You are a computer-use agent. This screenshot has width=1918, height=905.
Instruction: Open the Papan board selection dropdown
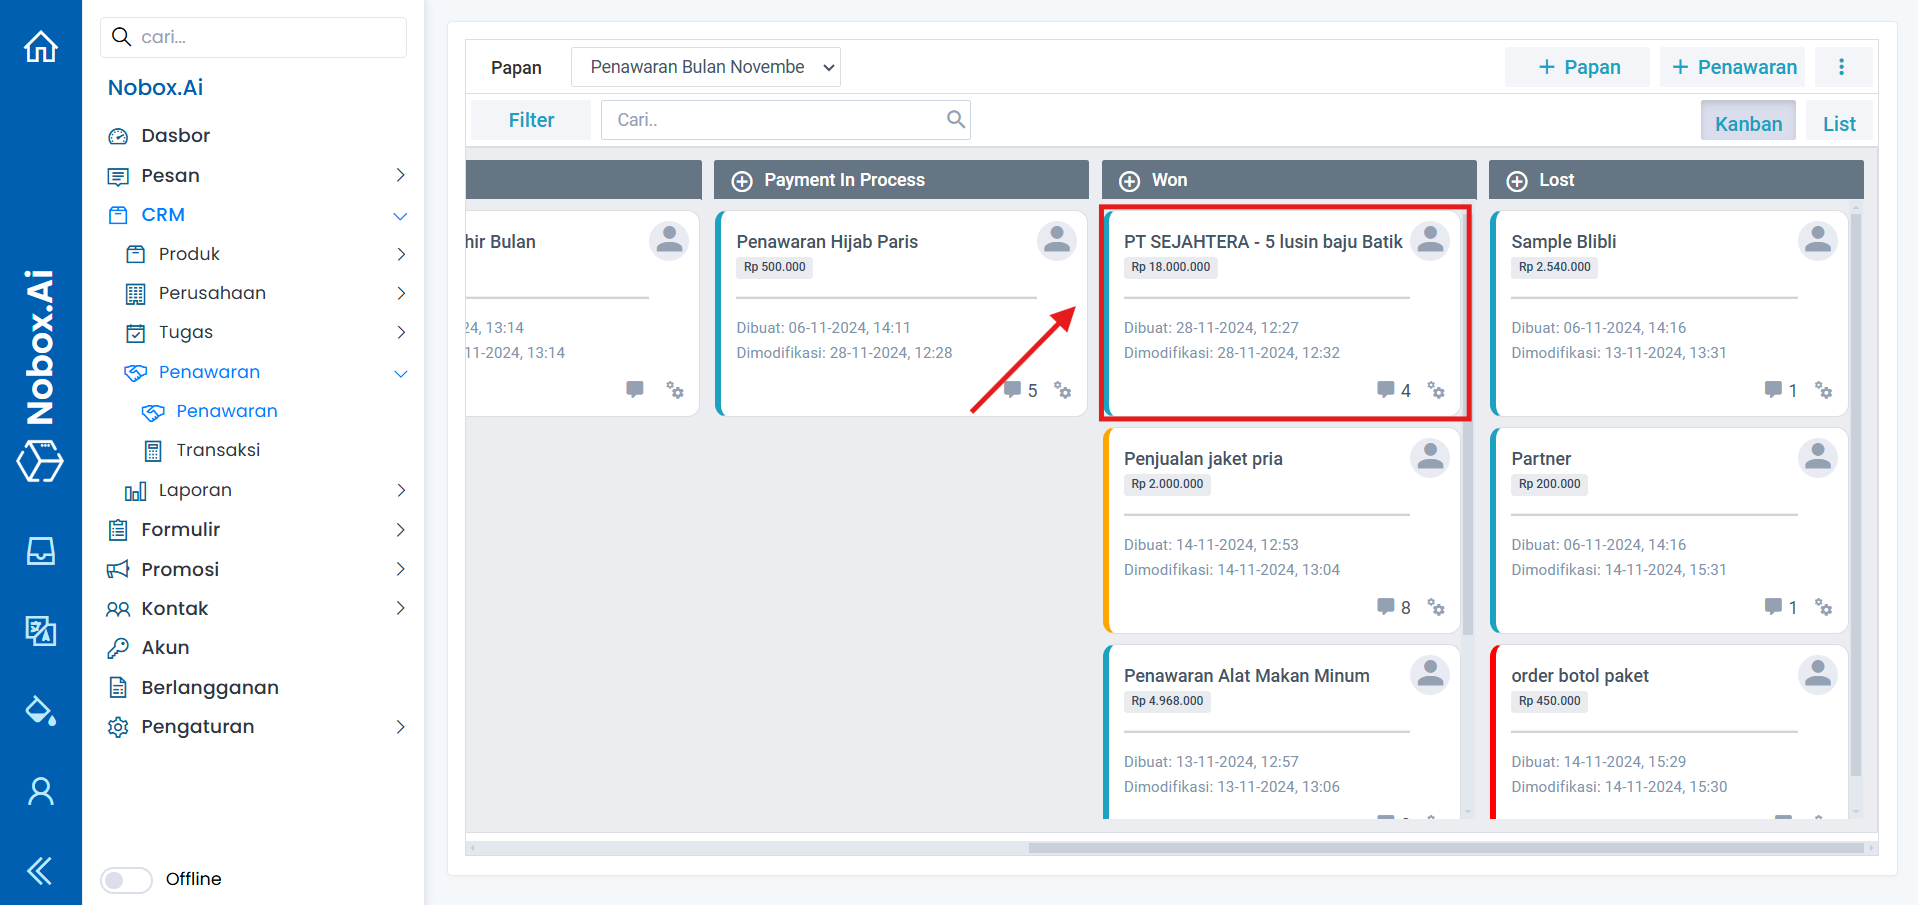click(705, 67)
